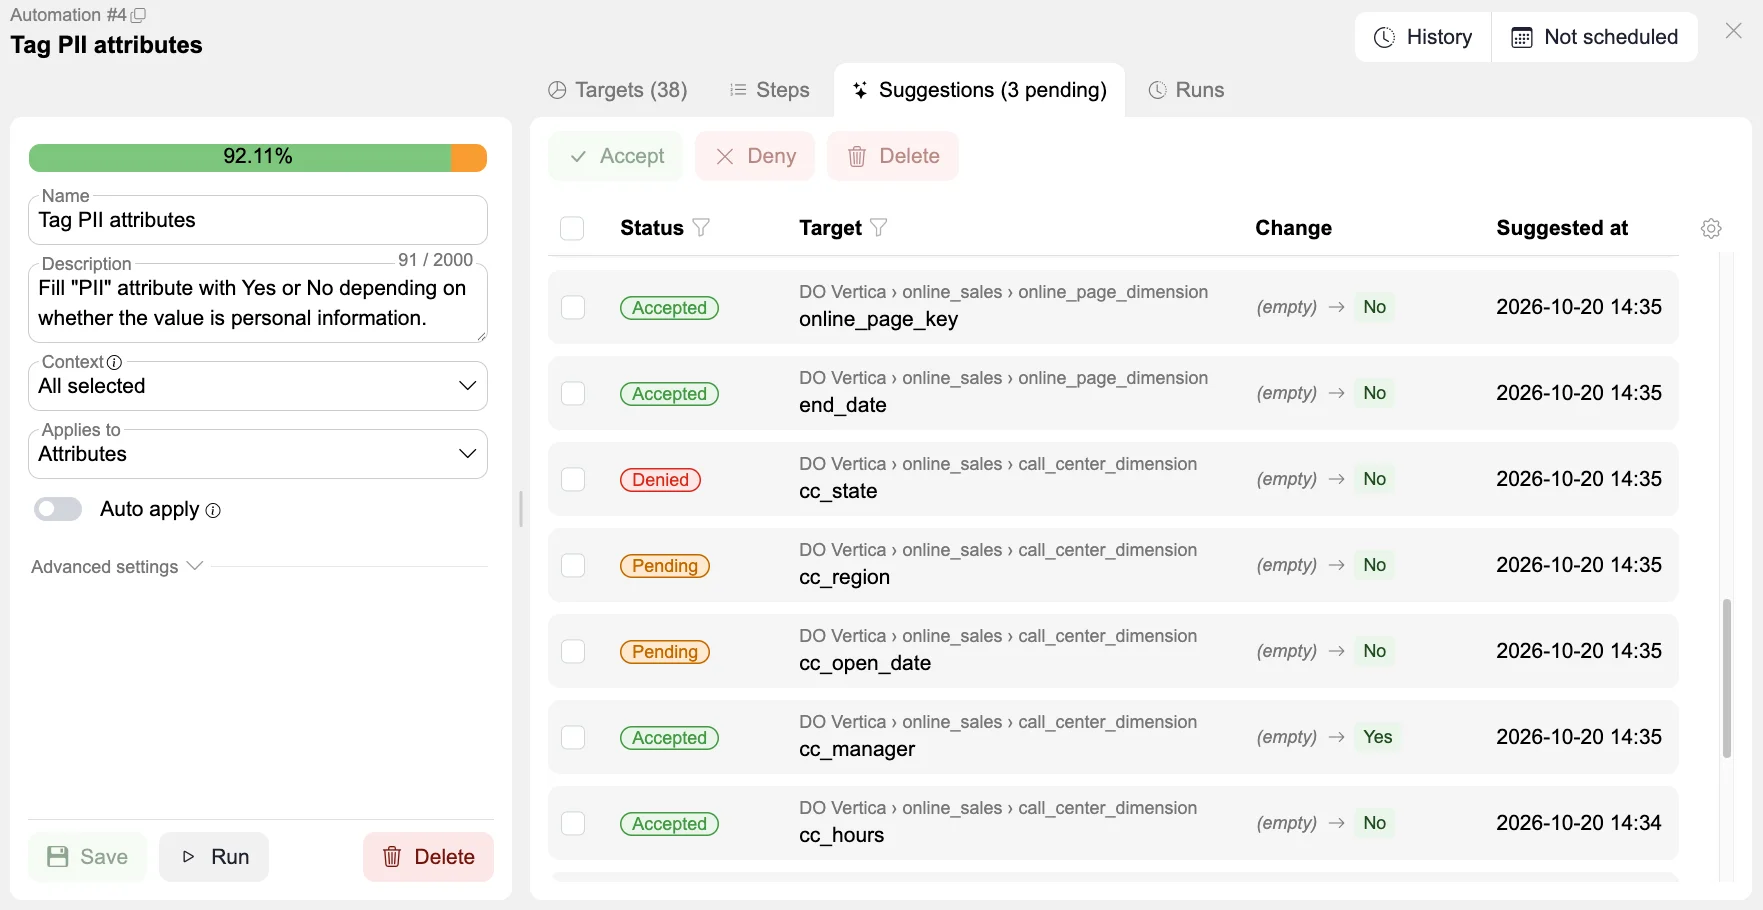Switch to the Steps tab
The height and width of the screenshot is (910, 1763).
point(769,90)
